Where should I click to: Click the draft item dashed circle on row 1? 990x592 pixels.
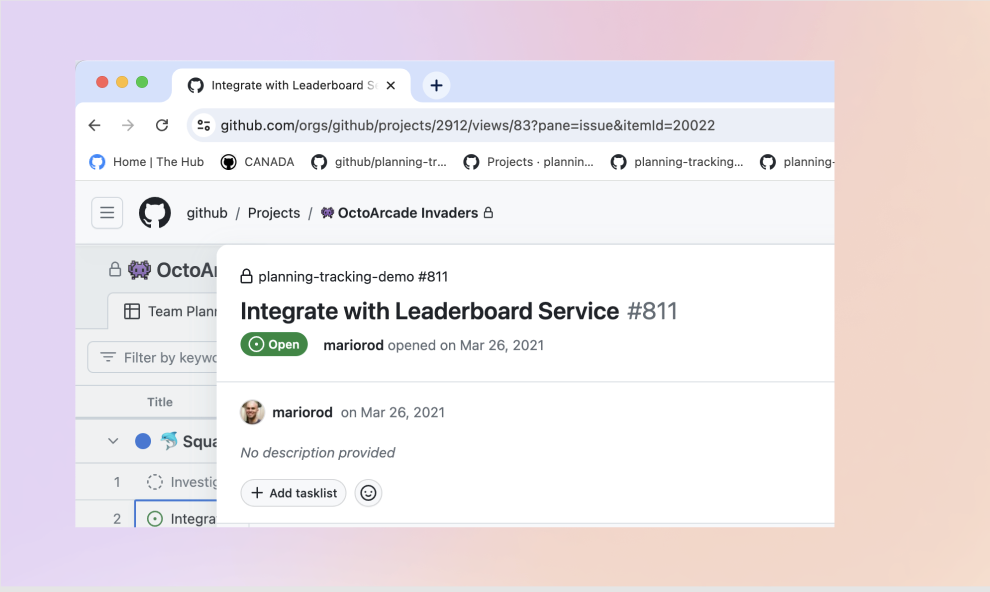point(155,481)
